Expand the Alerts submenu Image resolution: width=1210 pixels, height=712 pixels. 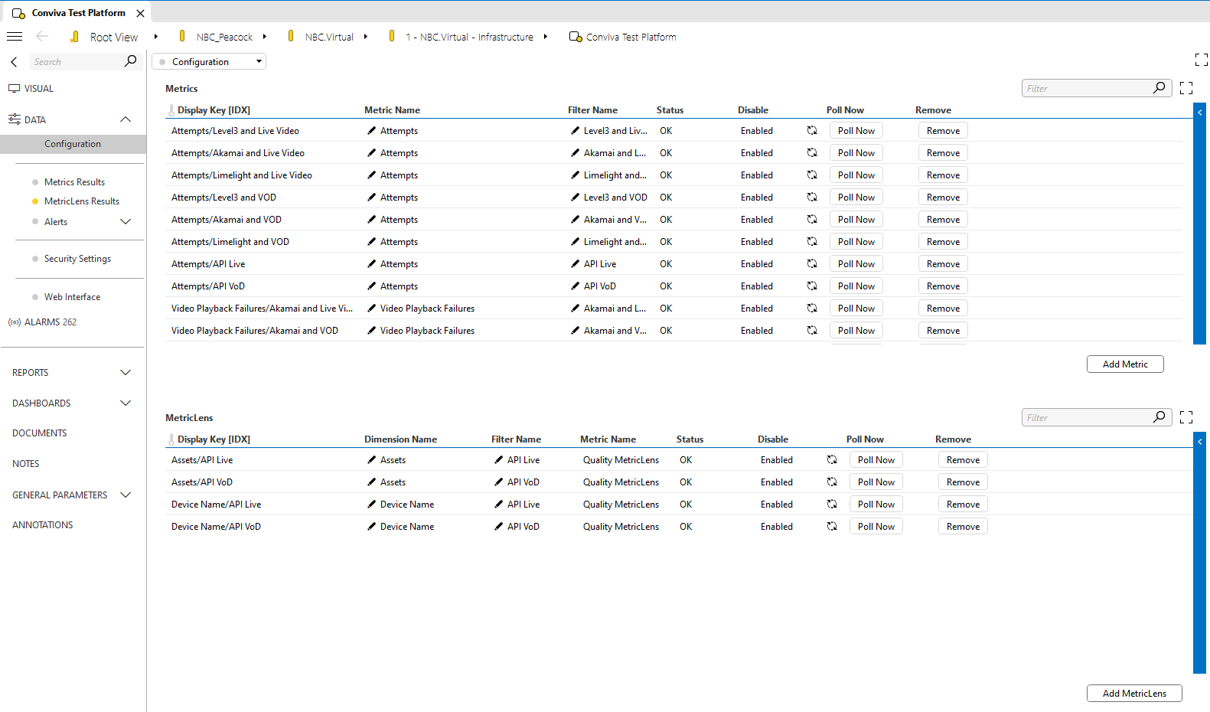click(x=125, y=222)
